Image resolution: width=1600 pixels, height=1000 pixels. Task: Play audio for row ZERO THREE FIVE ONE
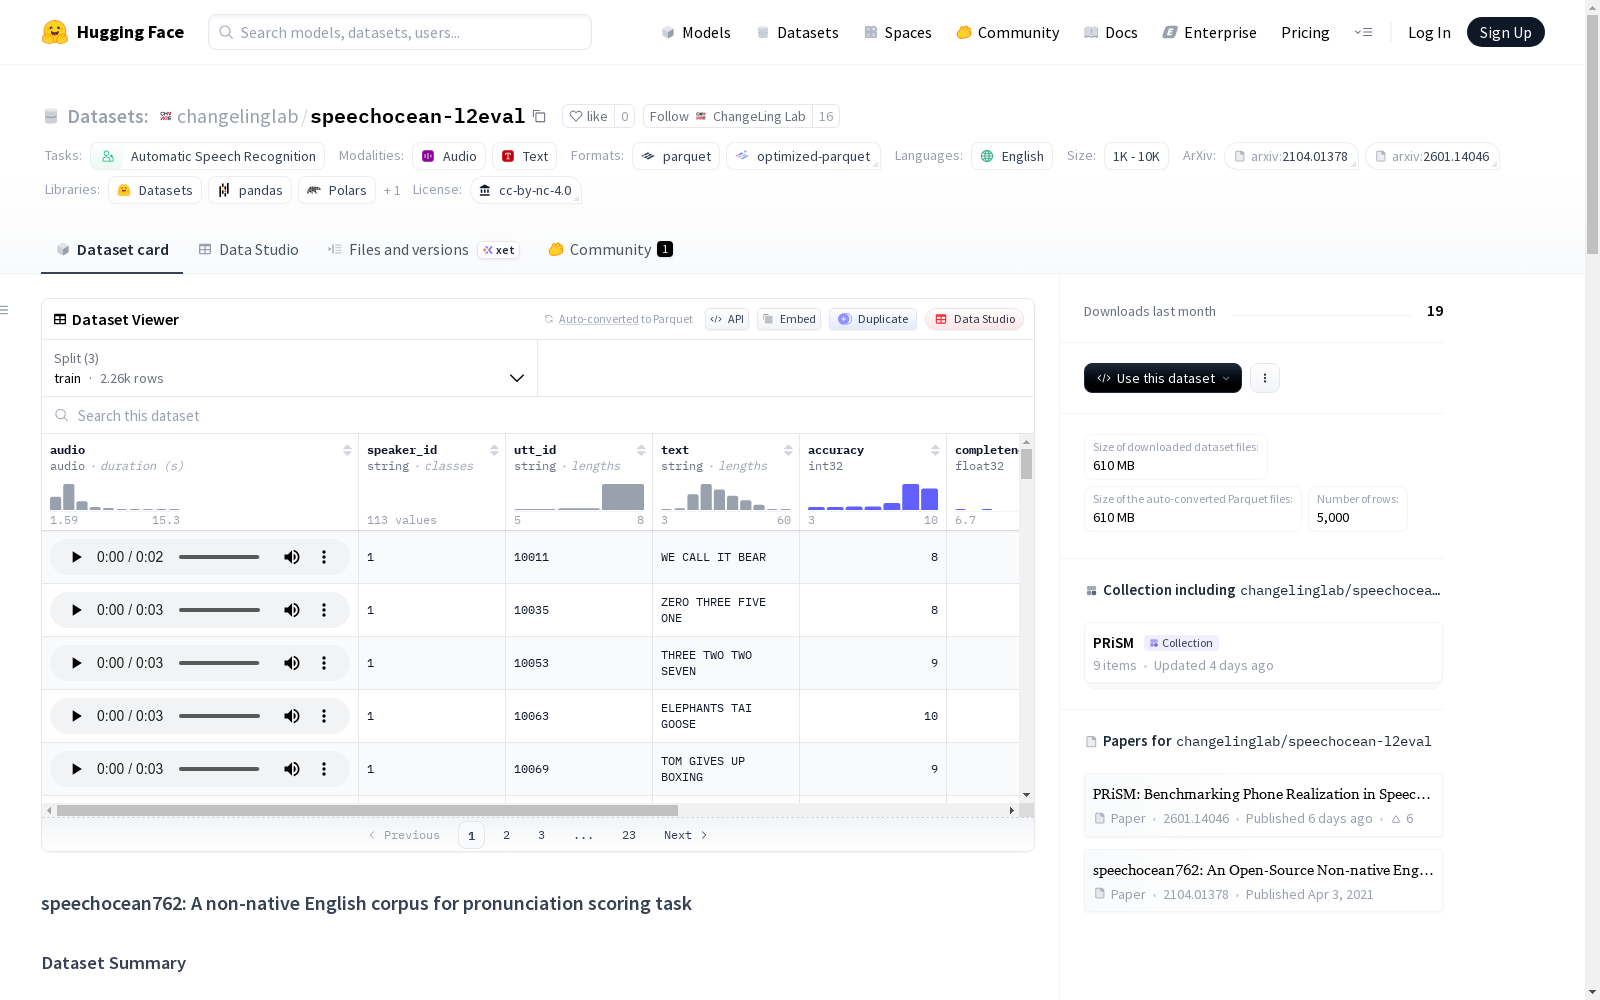click(76, 610)
